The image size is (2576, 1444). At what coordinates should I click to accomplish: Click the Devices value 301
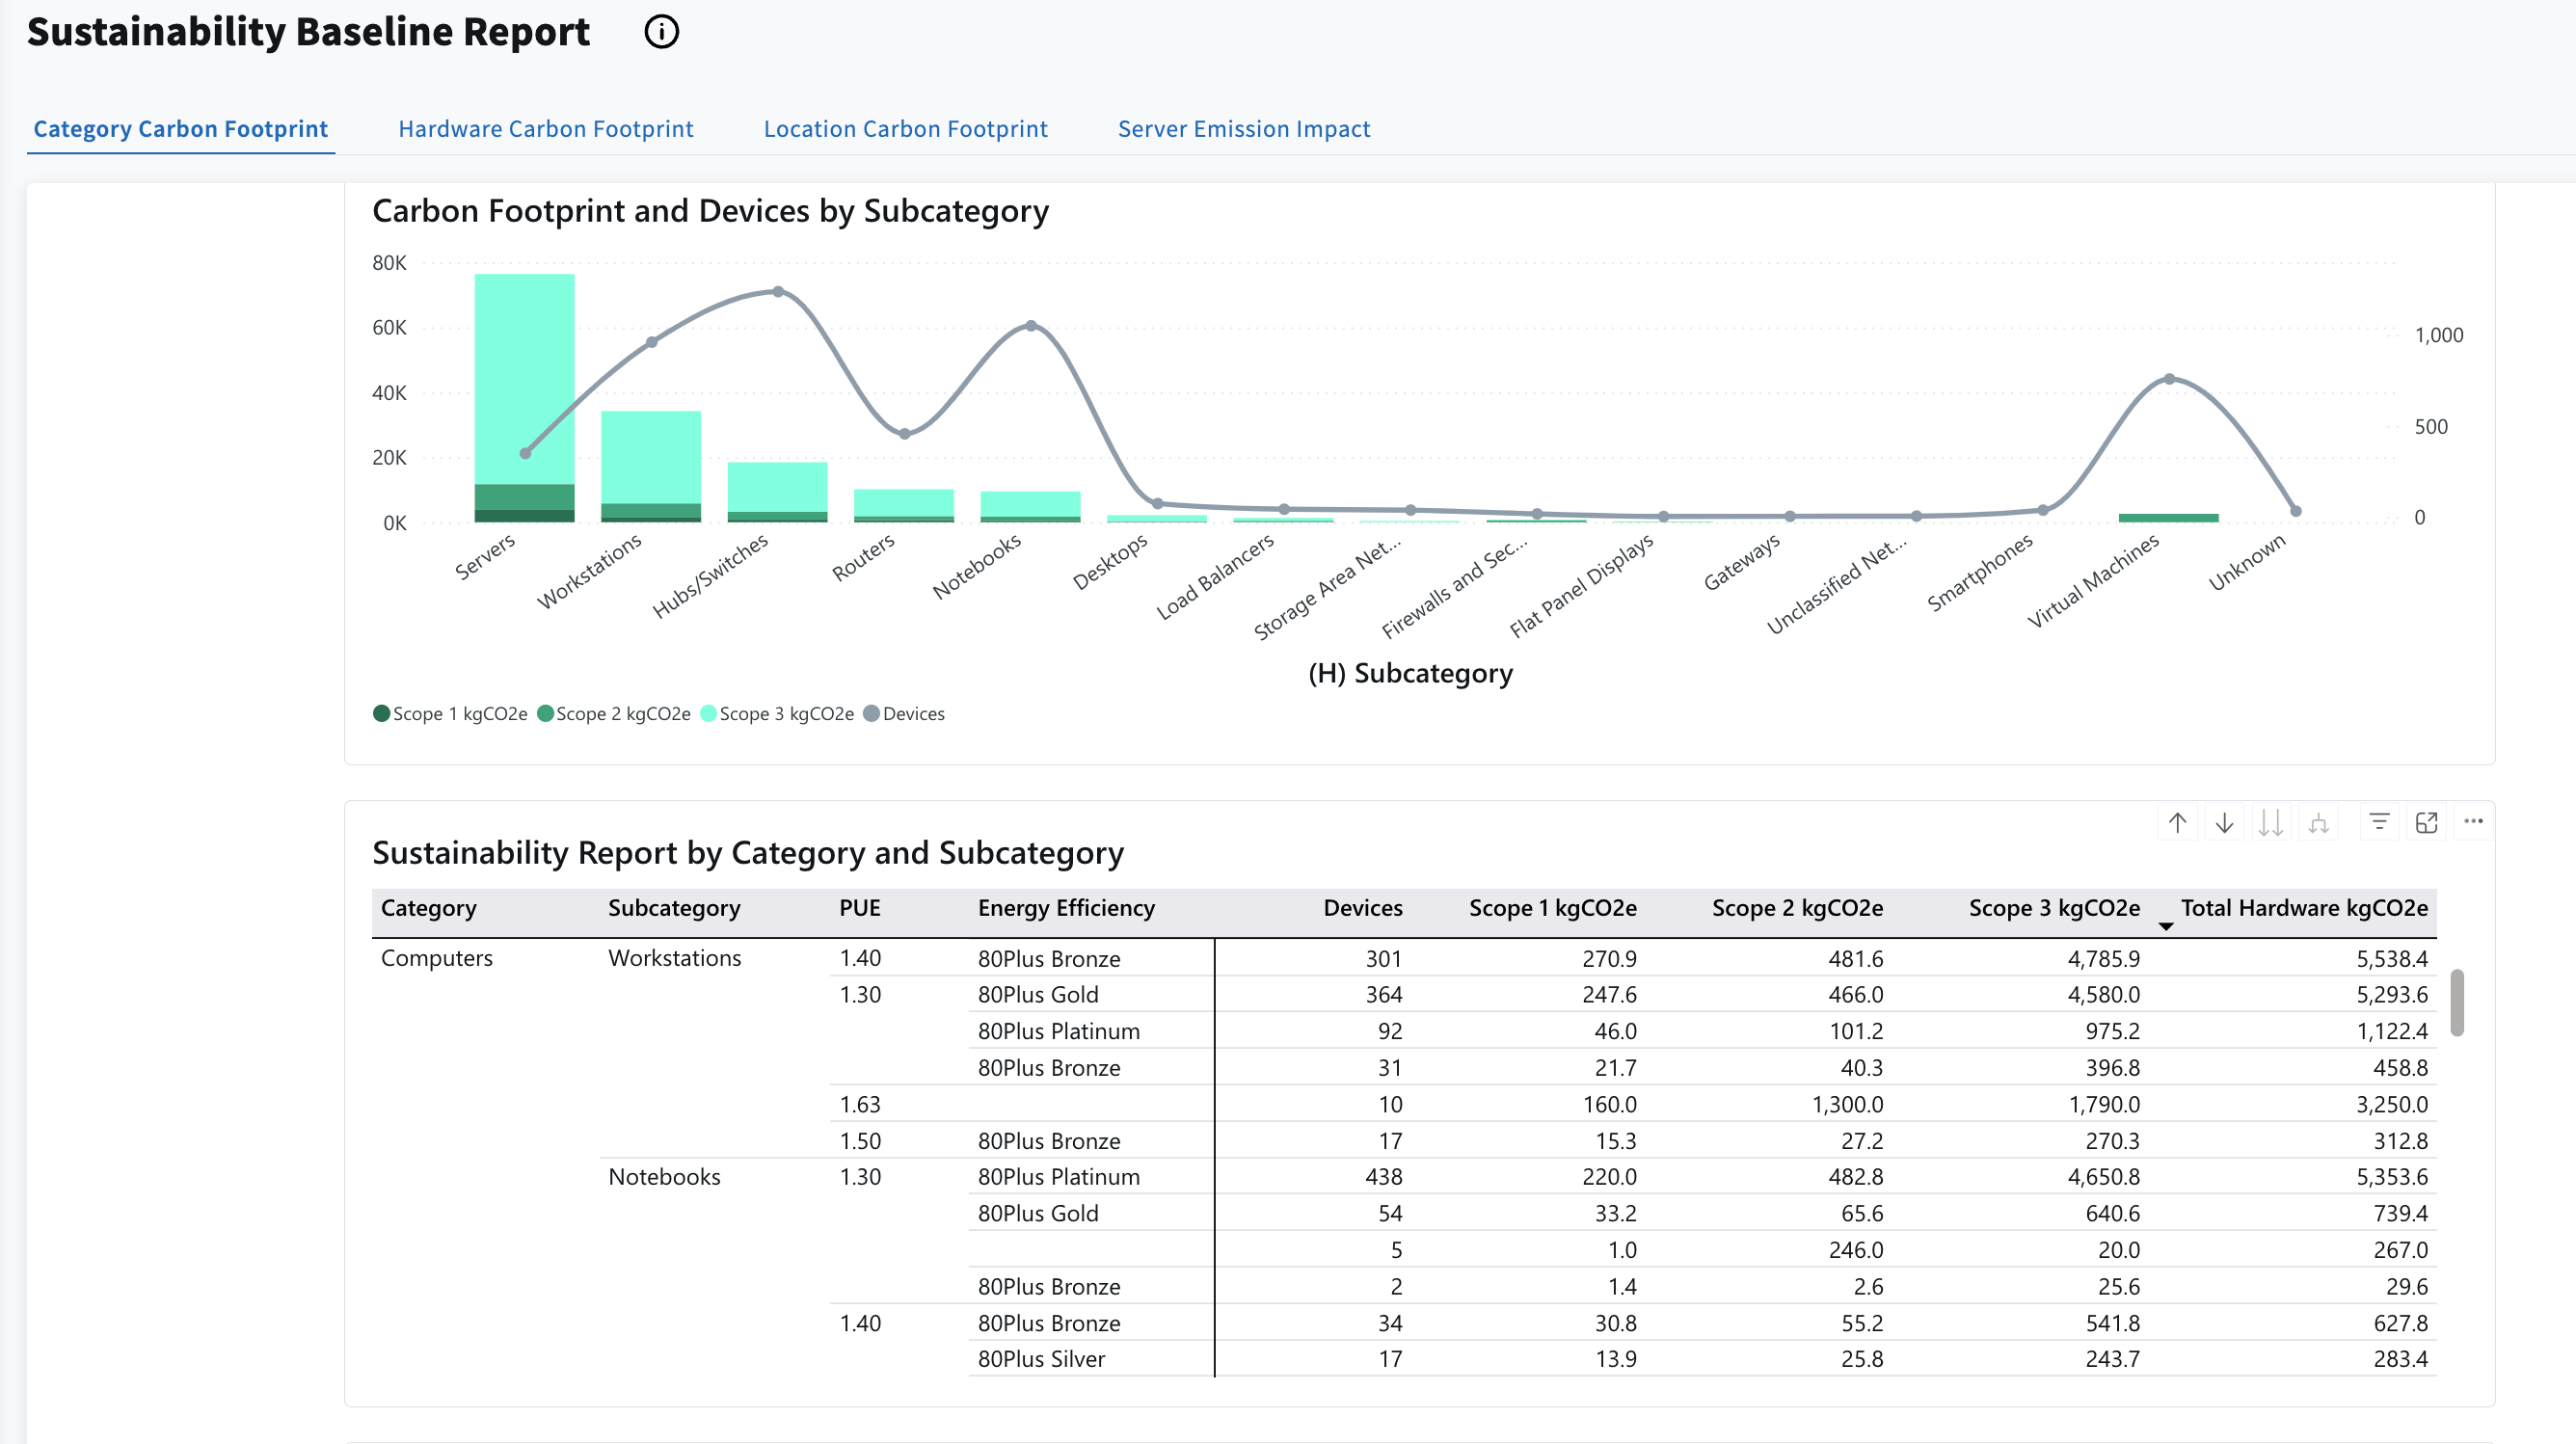pos(1384,959)
